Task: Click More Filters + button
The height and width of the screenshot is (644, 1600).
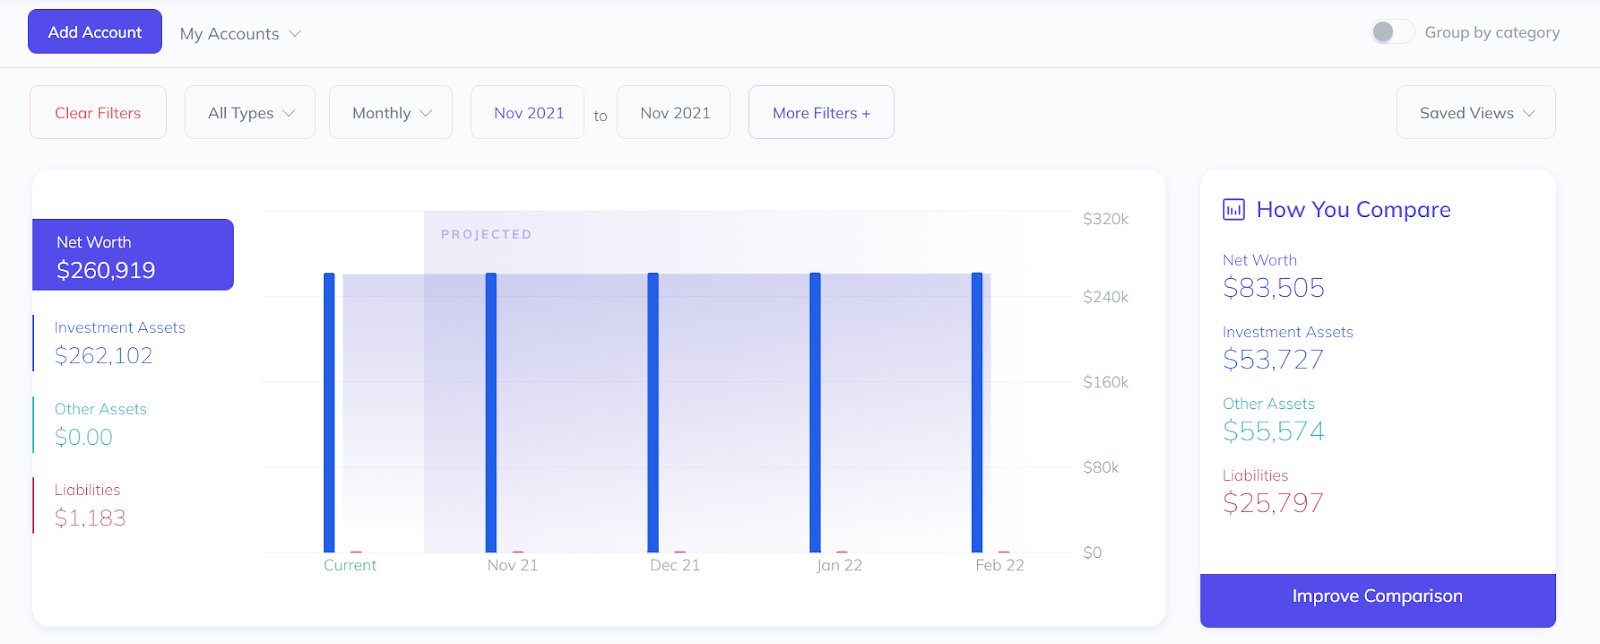Action: tap(821, 113)
